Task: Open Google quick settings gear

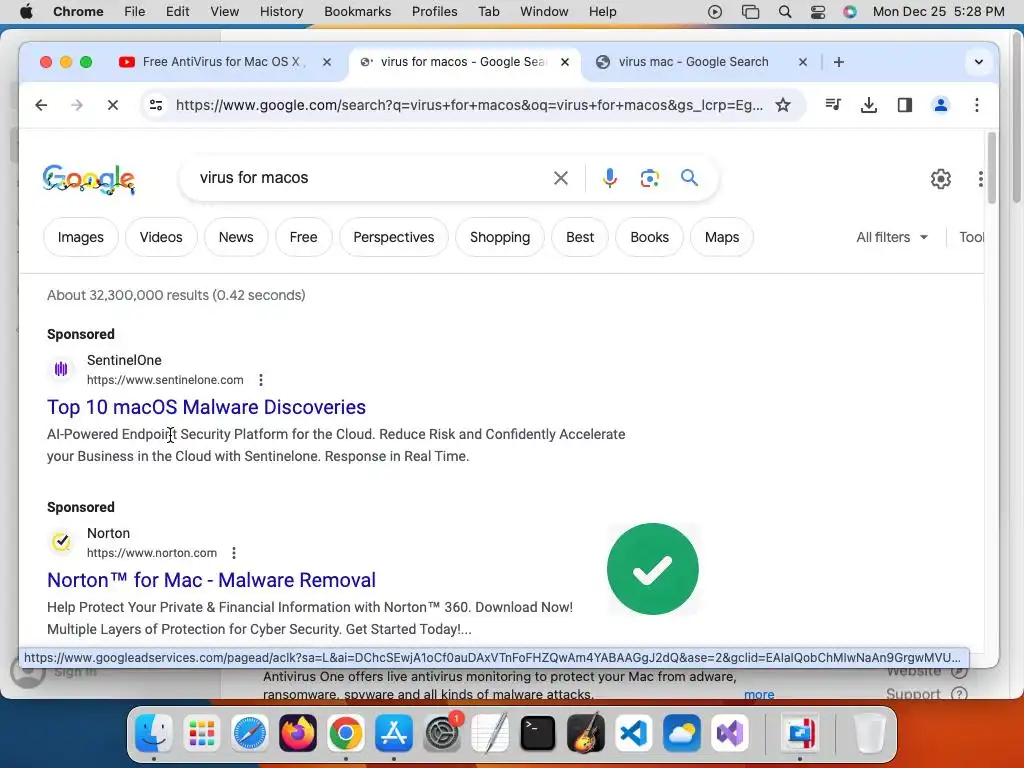Action: [x=940, y=179]
